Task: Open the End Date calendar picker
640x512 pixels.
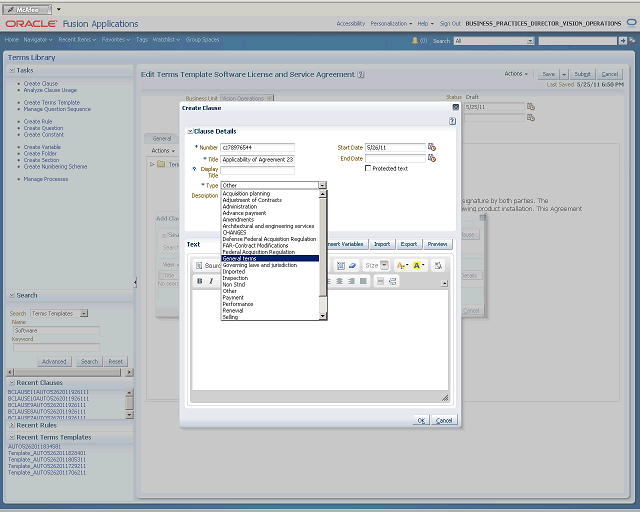Action: [432, 158]
